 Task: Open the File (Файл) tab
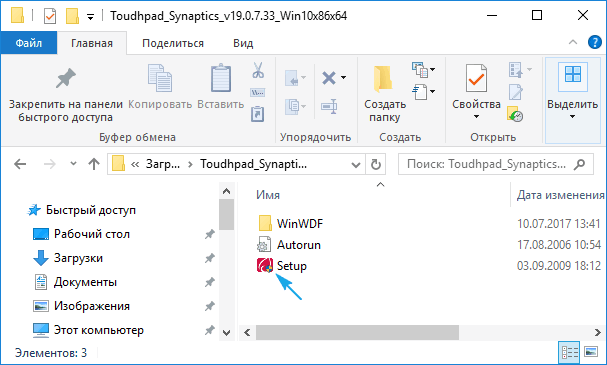(29, 43)
